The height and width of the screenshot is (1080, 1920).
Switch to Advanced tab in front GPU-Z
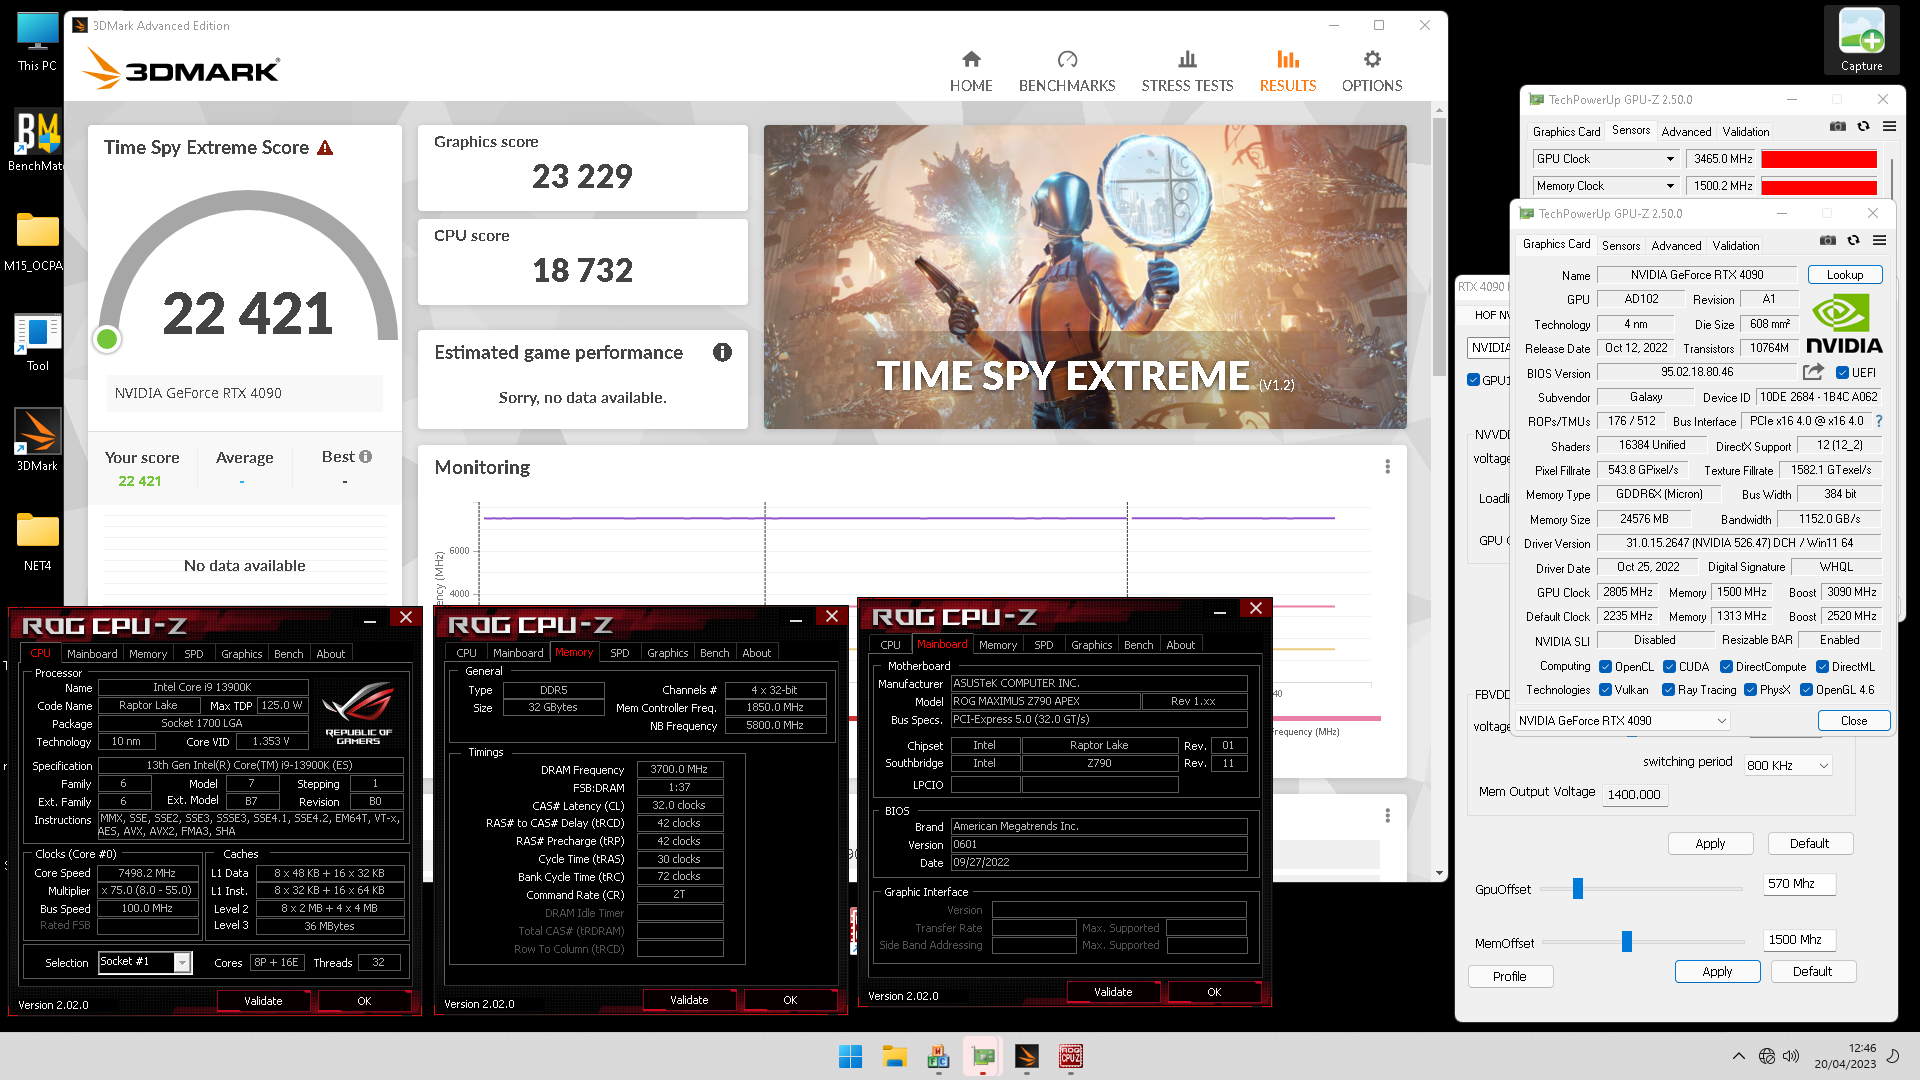coord(1676,245)
